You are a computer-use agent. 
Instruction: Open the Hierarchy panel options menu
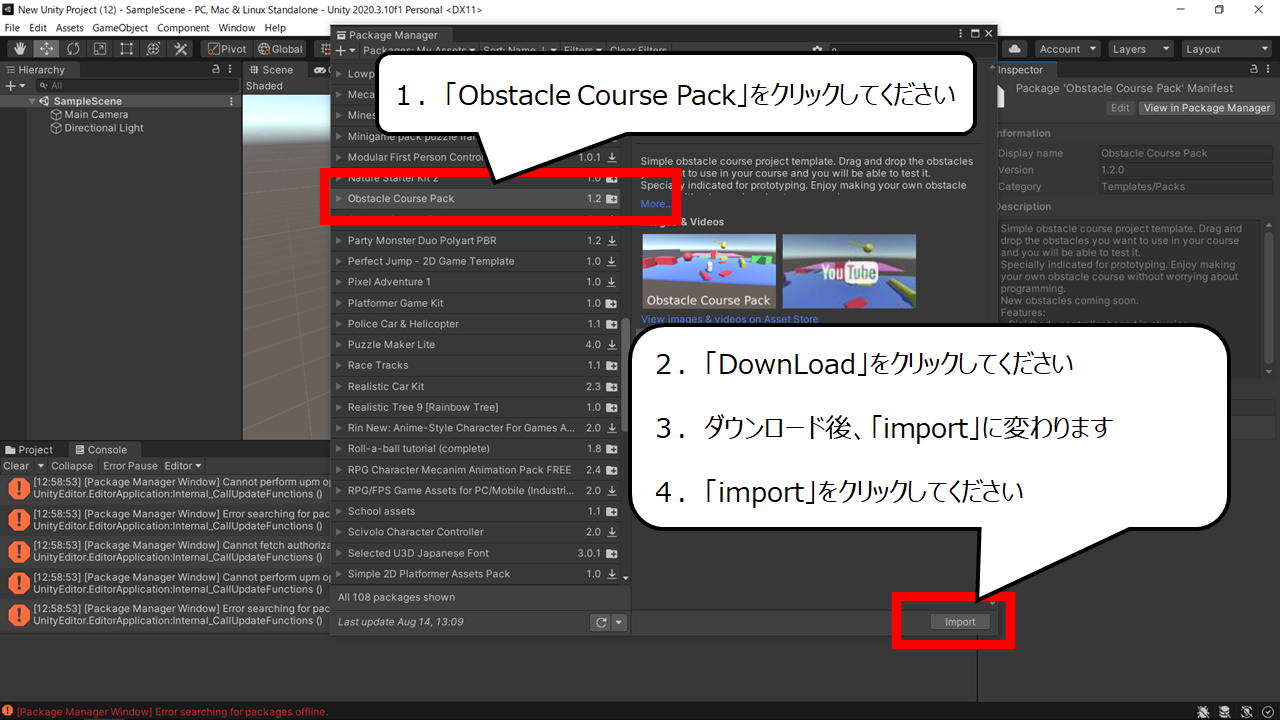click(x=232, y=70)
